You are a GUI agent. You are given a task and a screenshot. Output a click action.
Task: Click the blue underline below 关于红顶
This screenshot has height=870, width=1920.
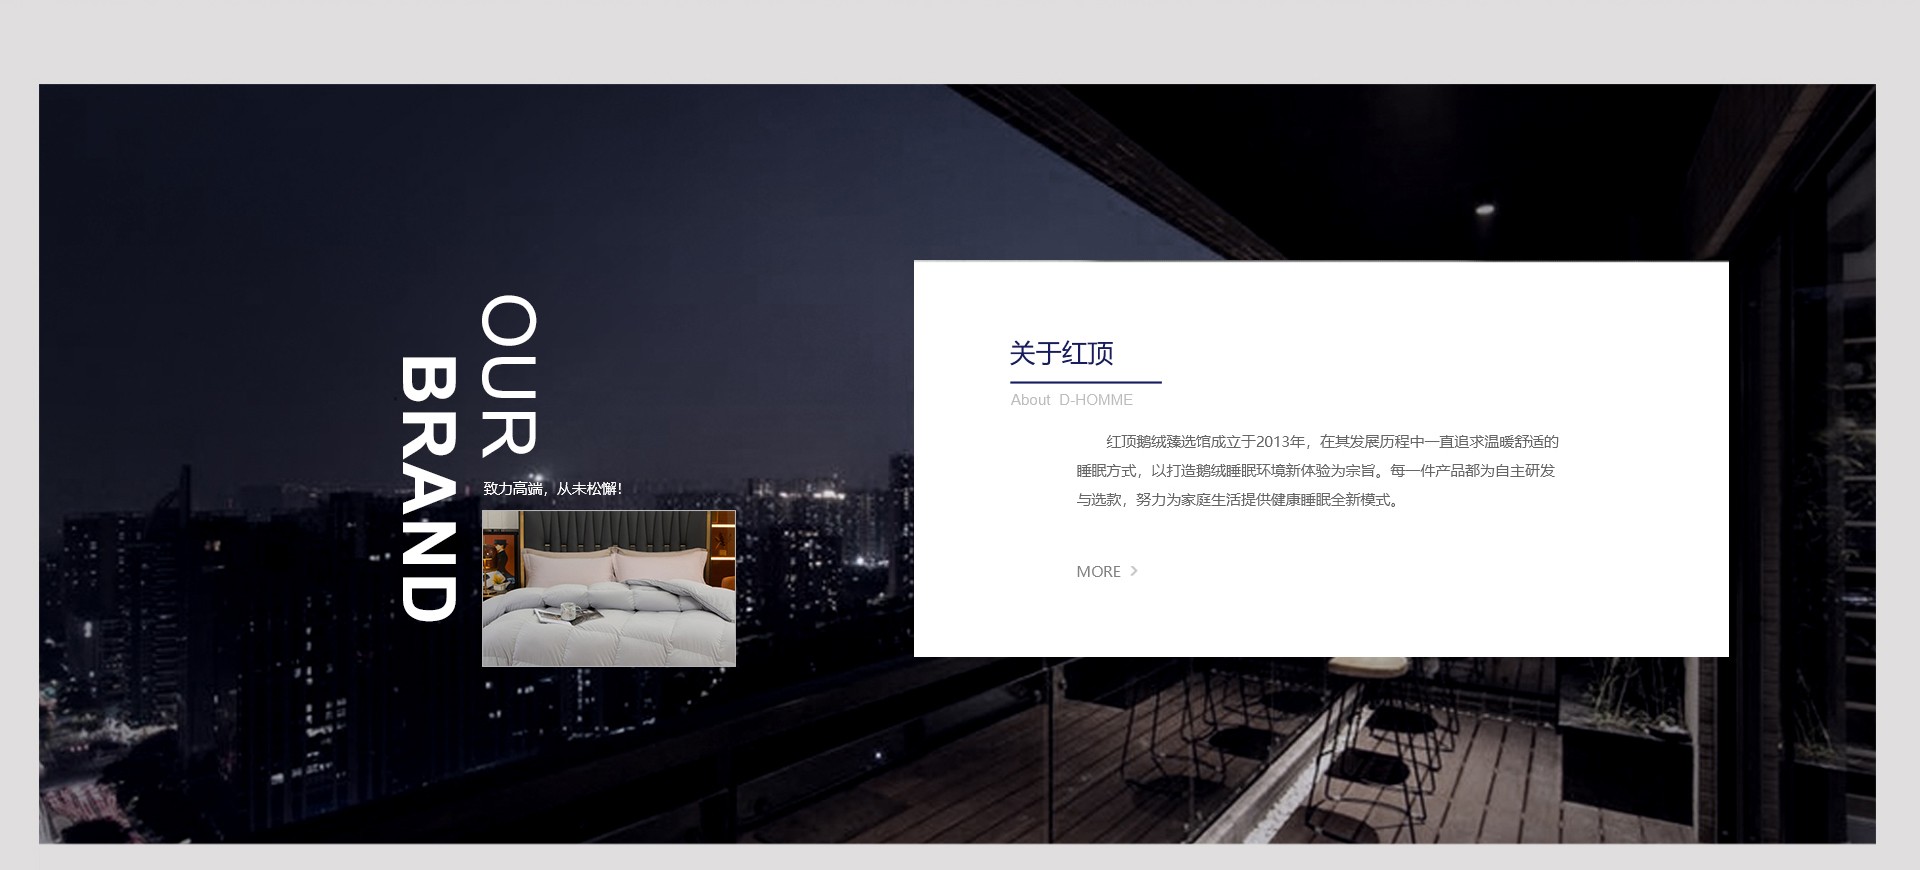(x=1085, y=382)
